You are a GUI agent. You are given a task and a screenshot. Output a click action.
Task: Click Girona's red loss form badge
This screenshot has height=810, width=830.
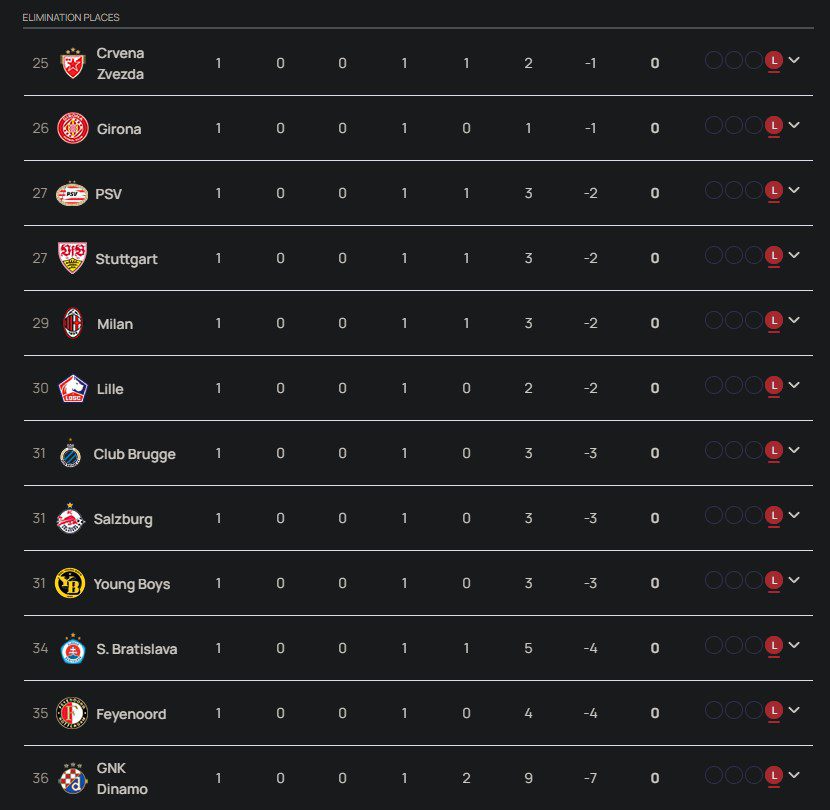tap(773, 126)
